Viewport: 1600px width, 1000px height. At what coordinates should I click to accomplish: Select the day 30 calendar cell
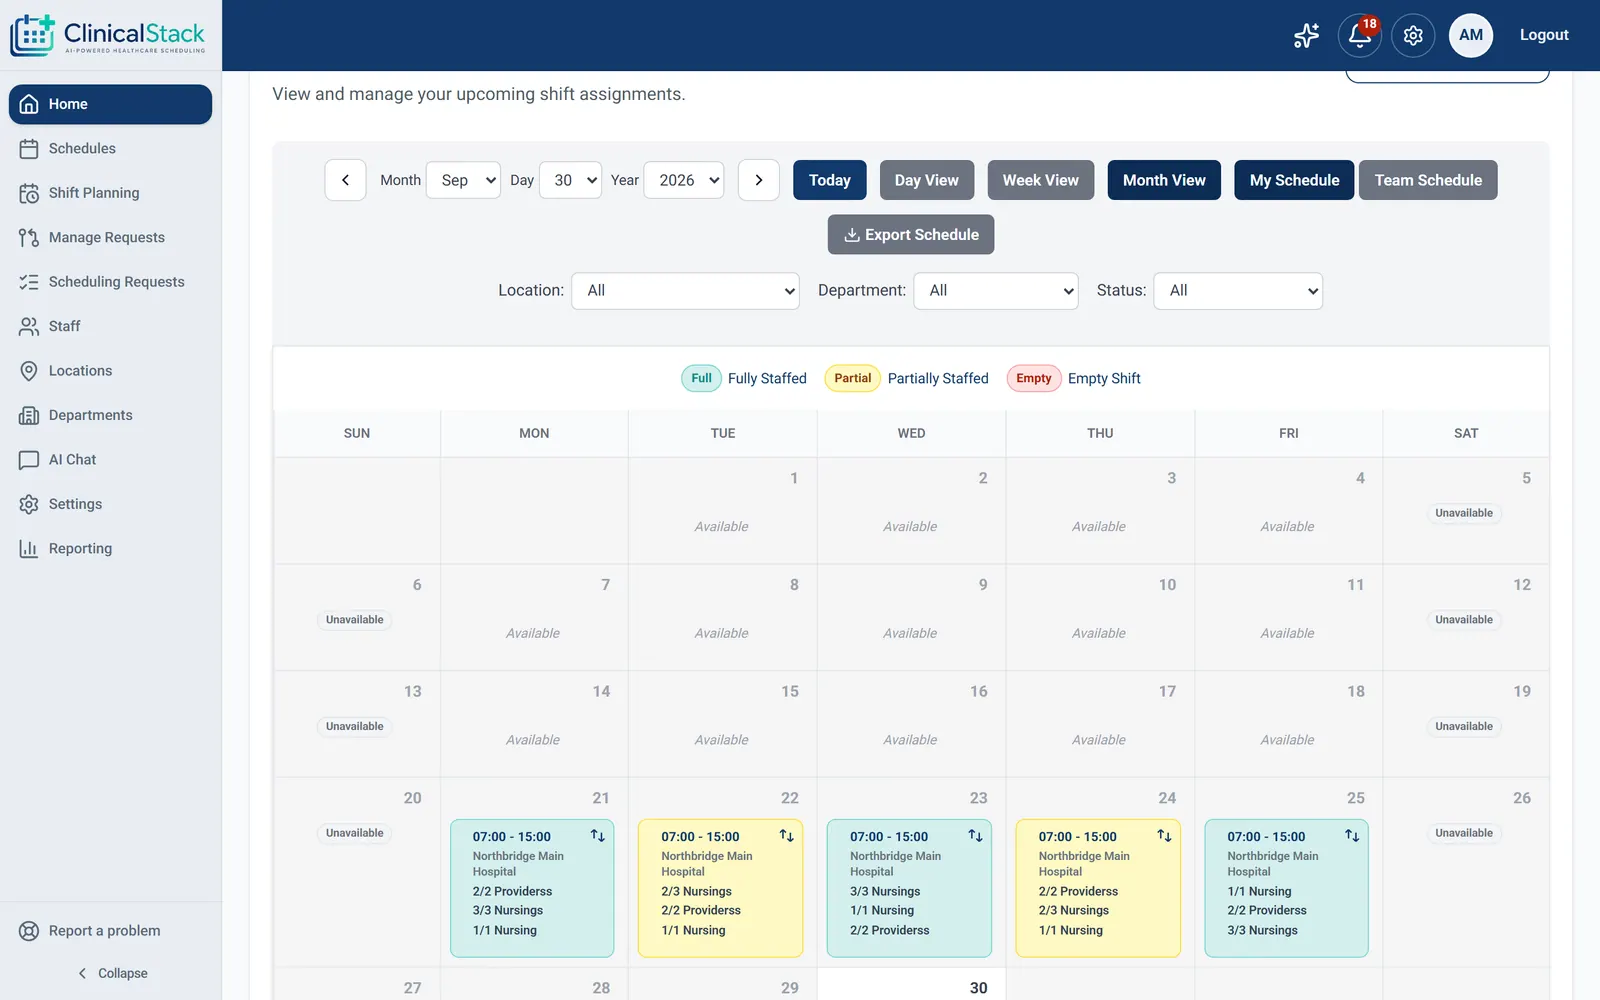point(911,985)
